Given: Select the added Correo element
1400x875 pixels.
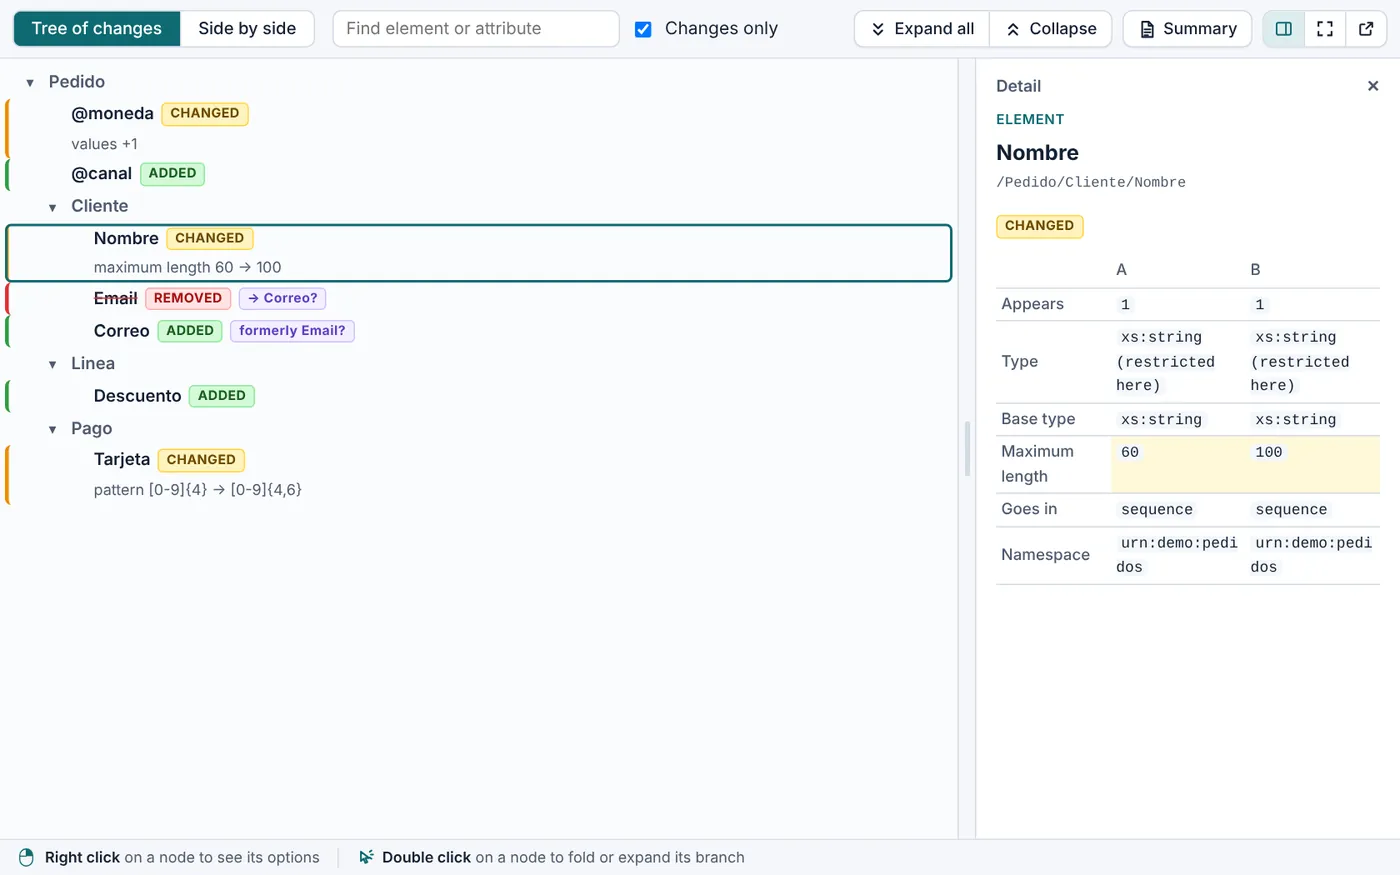Looking at the screenshot, I should (479, 331).
